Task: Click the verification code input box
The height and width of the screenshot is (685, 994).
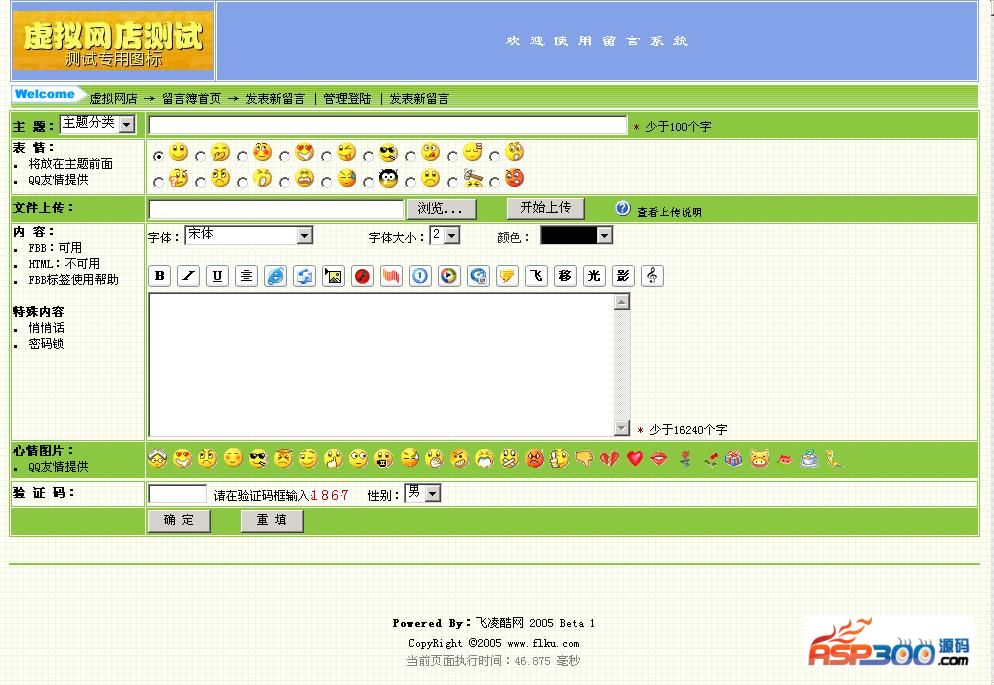Action: 178,494
